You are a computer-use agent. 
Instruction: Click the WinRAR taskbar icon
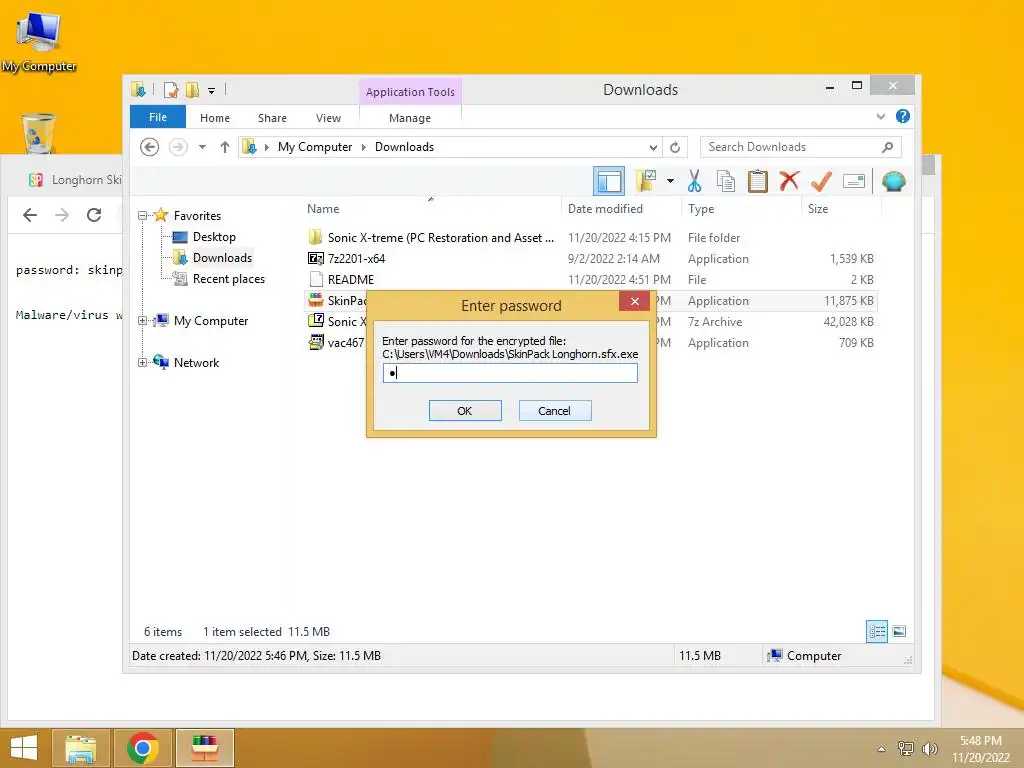click(205, 748)
